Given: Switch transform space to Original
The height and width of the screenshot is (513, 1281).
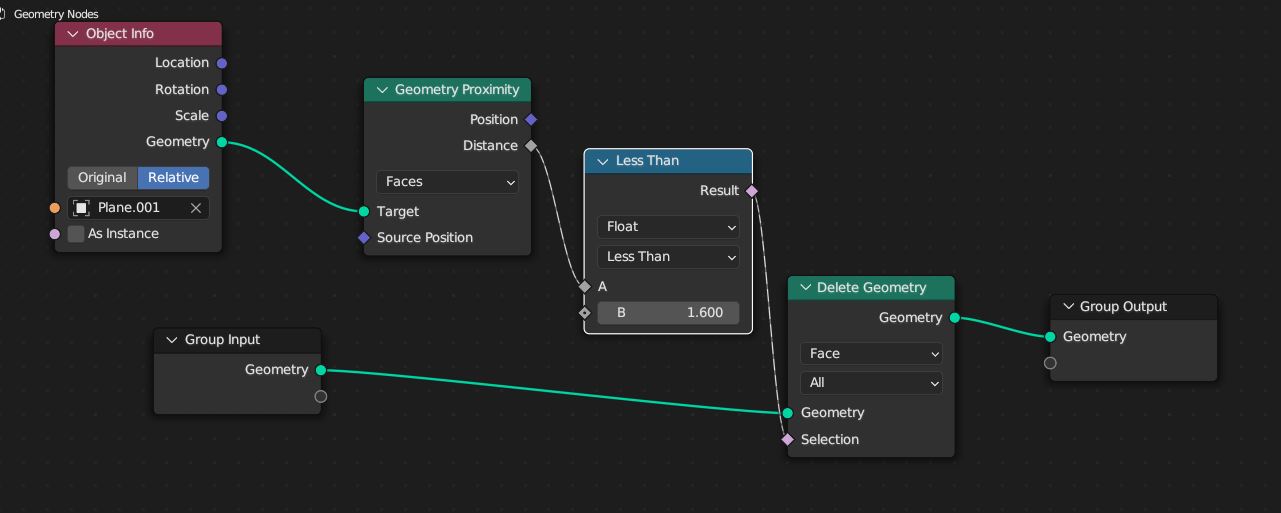Looking at the screenshot, I should click(103, 178).
